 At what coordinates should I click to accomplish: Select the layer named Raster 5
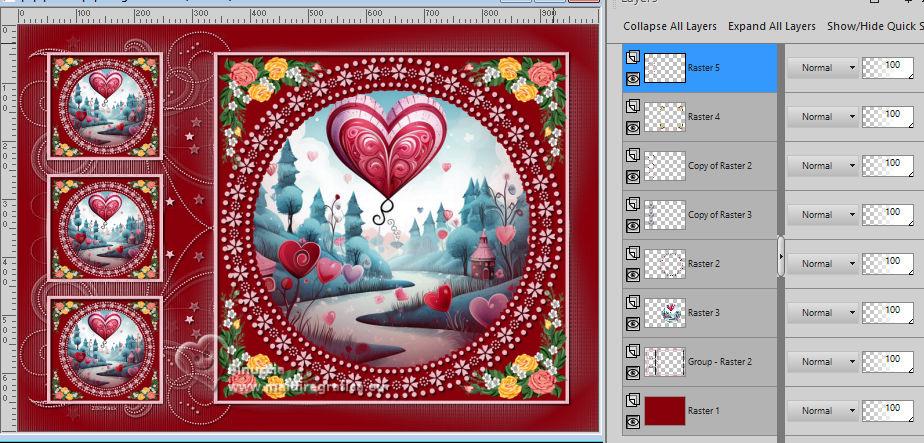704,68
